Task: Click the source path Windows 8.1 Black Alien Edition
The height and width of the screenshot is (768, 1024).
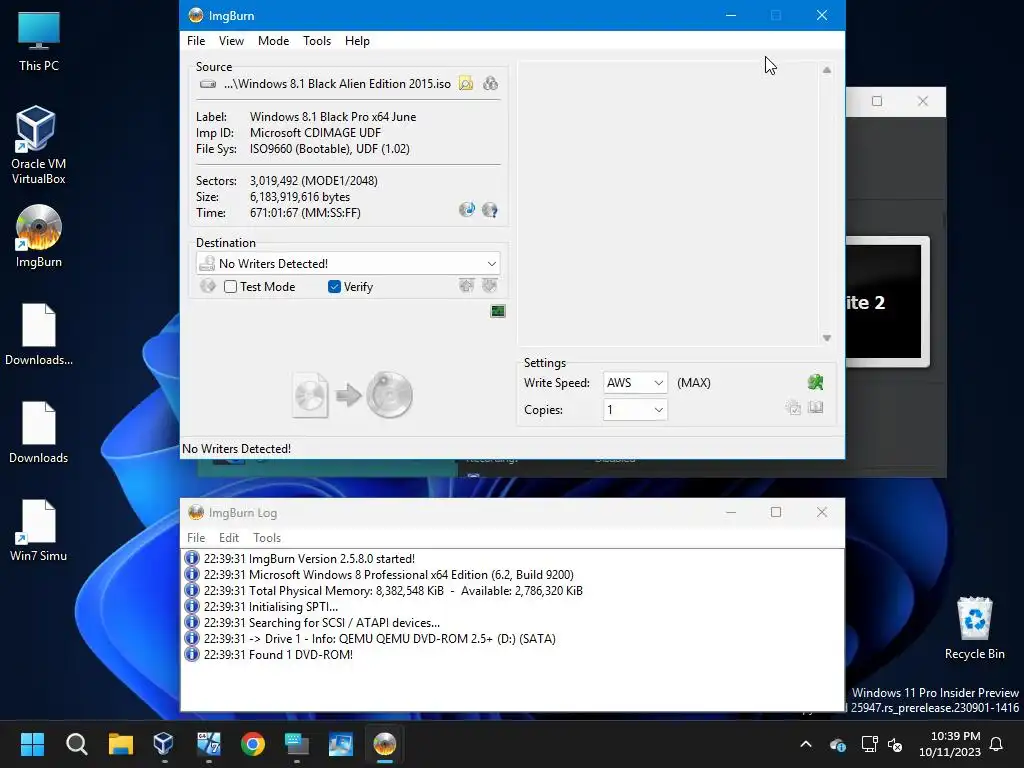Action: (337, 84)
